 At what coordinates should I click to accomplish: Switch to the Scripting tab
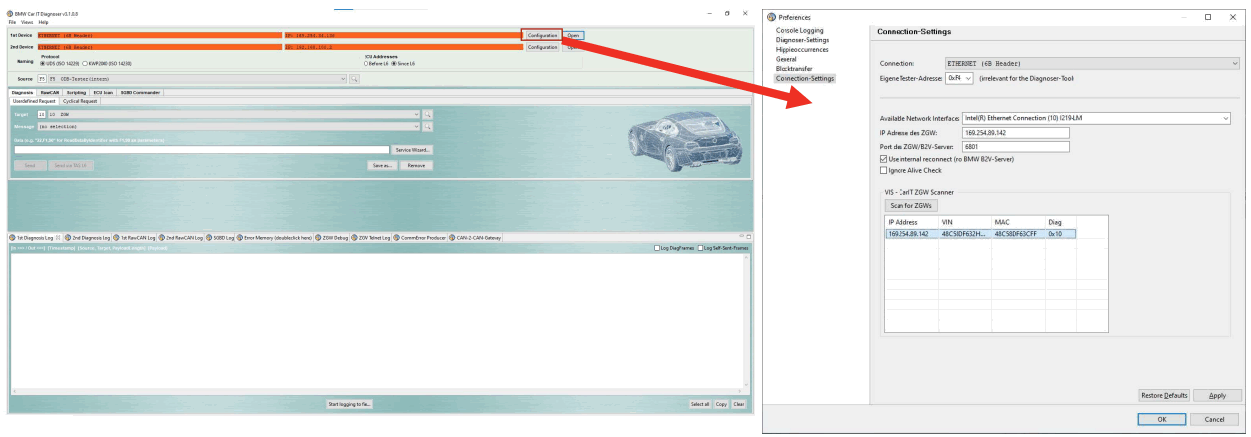point(76,92)
